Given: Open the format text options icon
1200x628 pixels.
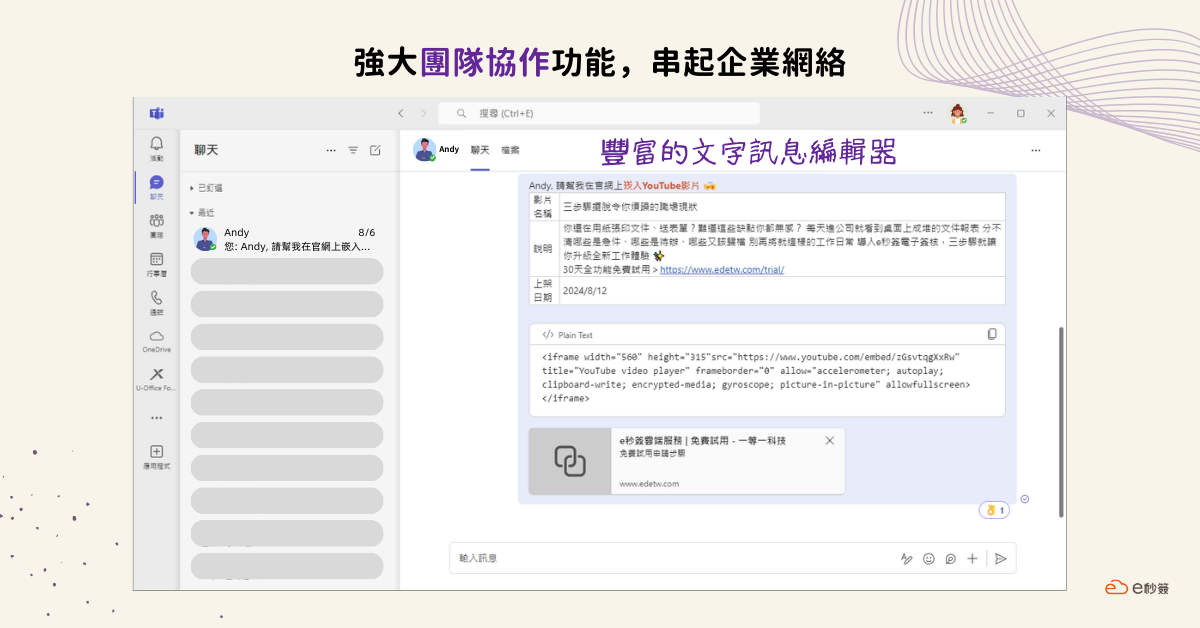Looking at the screenshot, I should pyautogui.click(x=906, y=559).
